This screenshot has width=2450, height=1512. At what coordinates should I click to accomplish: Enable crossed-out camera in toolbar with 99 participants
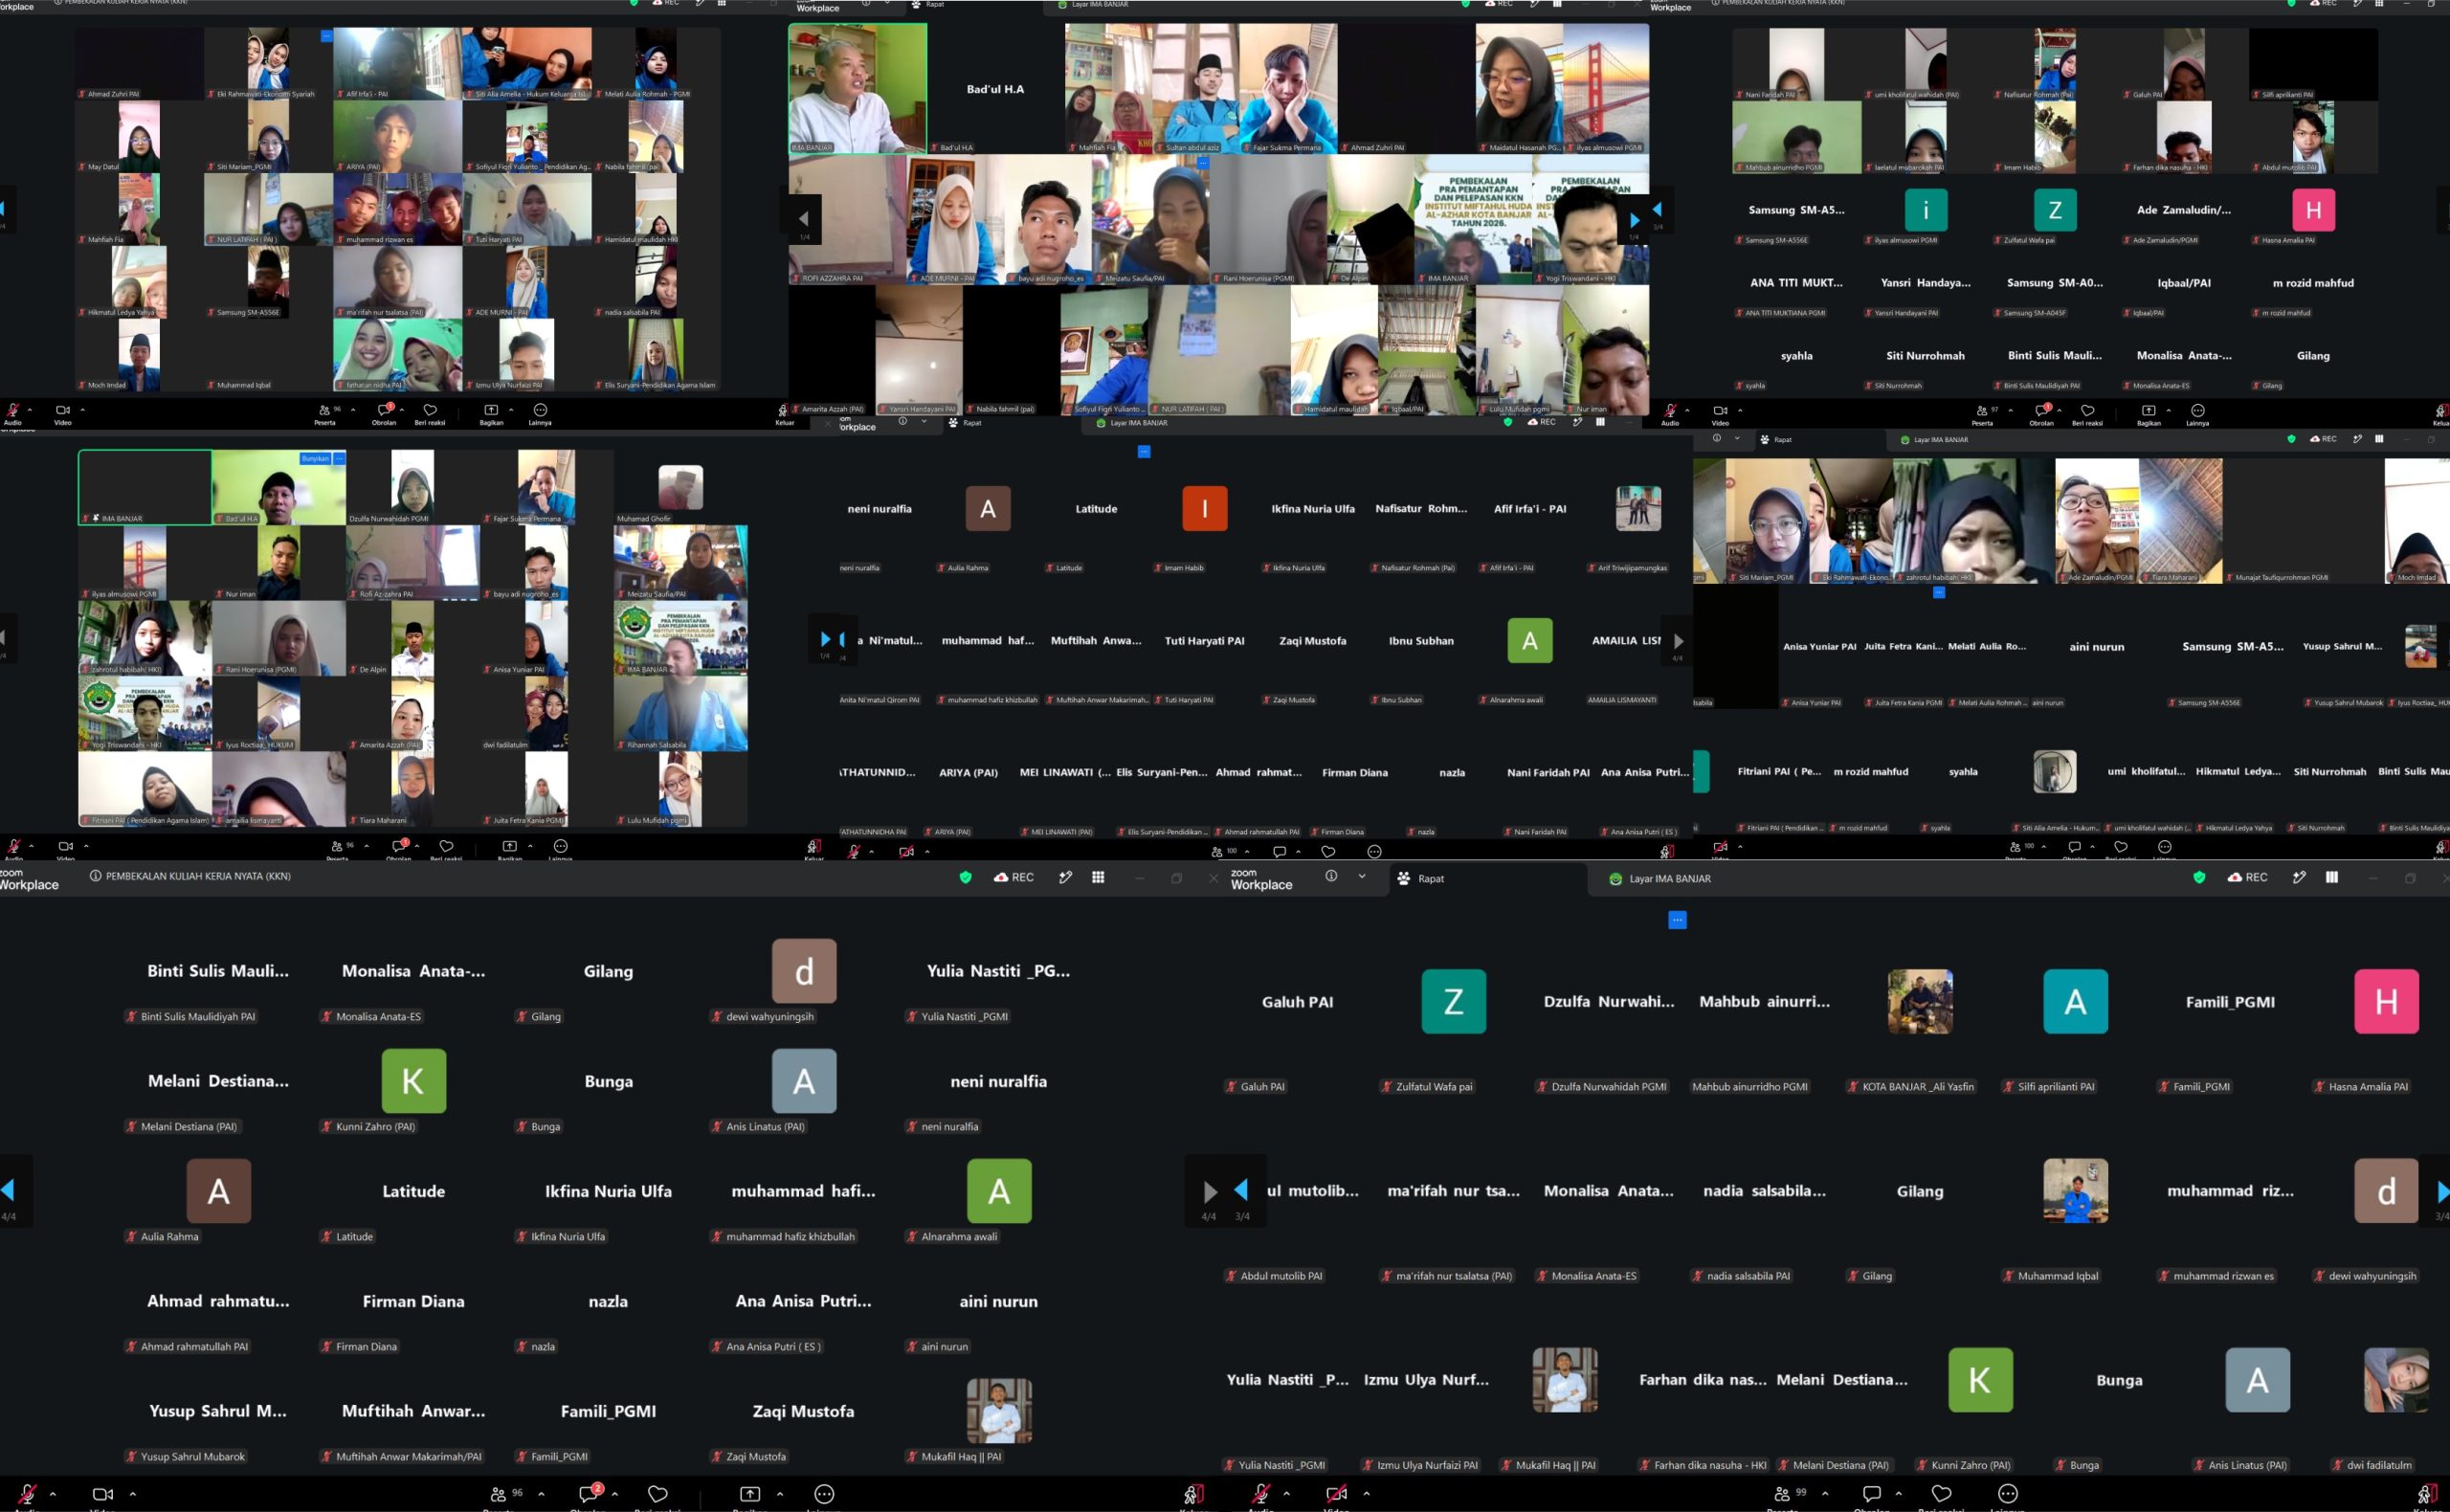tap(1336, 1494)
